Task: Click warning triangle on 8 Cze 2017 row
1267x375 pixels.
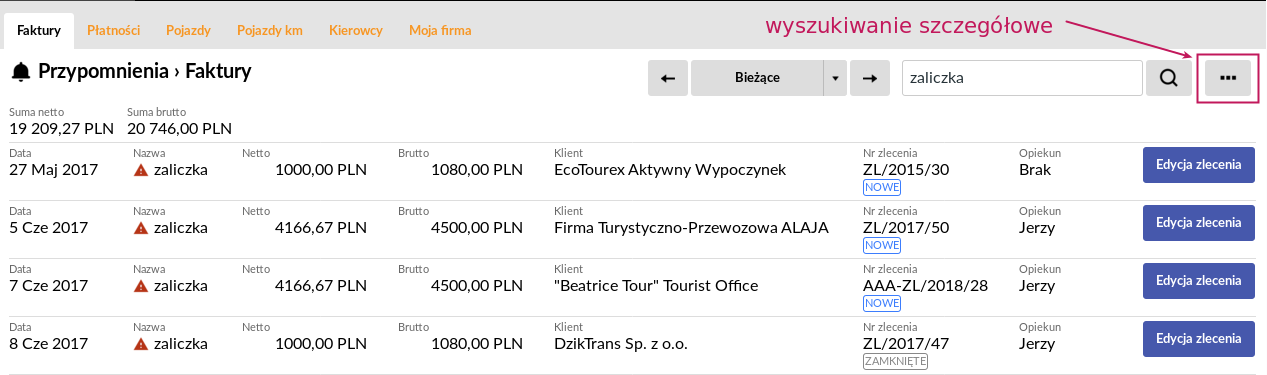Action: pos(141,344)
